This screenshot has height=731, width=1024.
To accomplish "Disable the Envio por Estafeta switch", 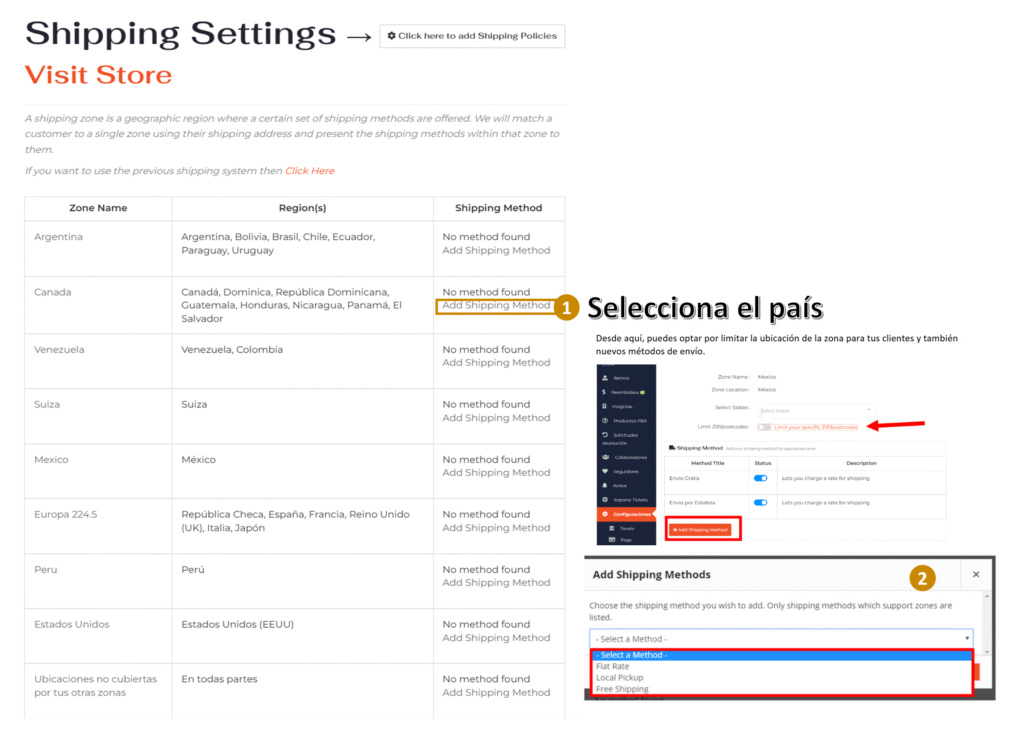I will pos(760,502).
